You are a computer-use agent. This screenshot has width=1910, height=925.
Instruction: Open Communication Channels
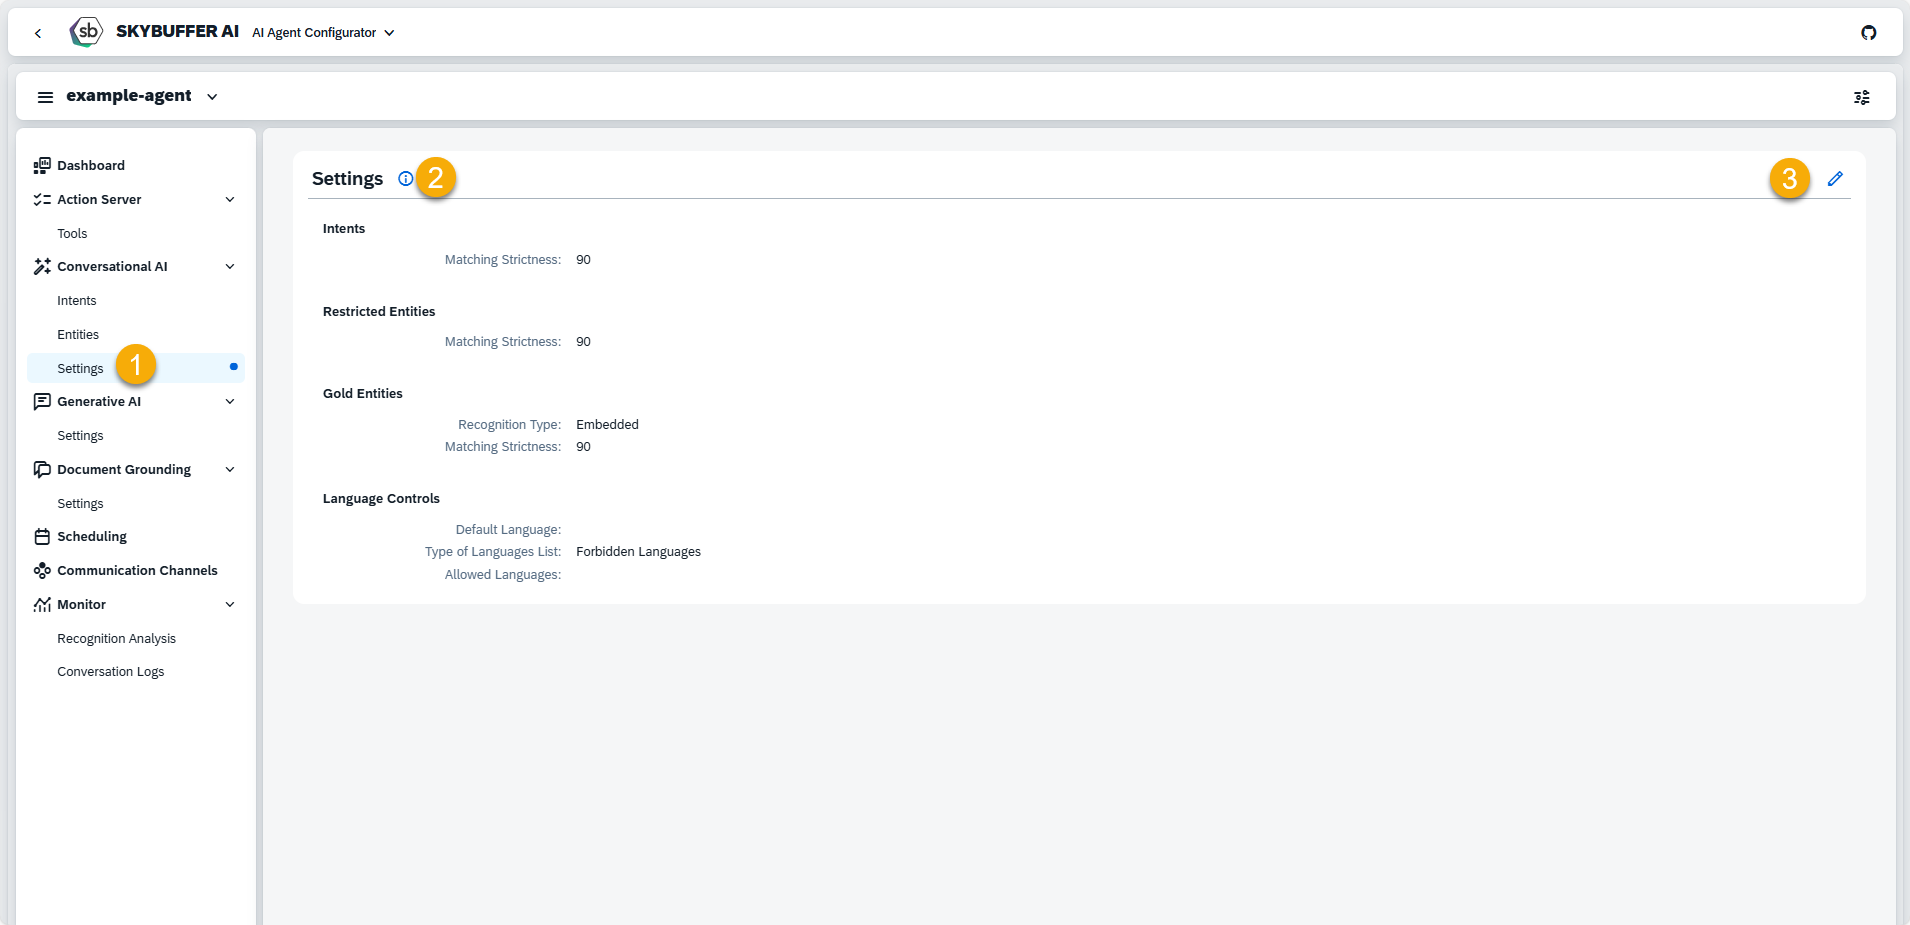coord(137,571)
